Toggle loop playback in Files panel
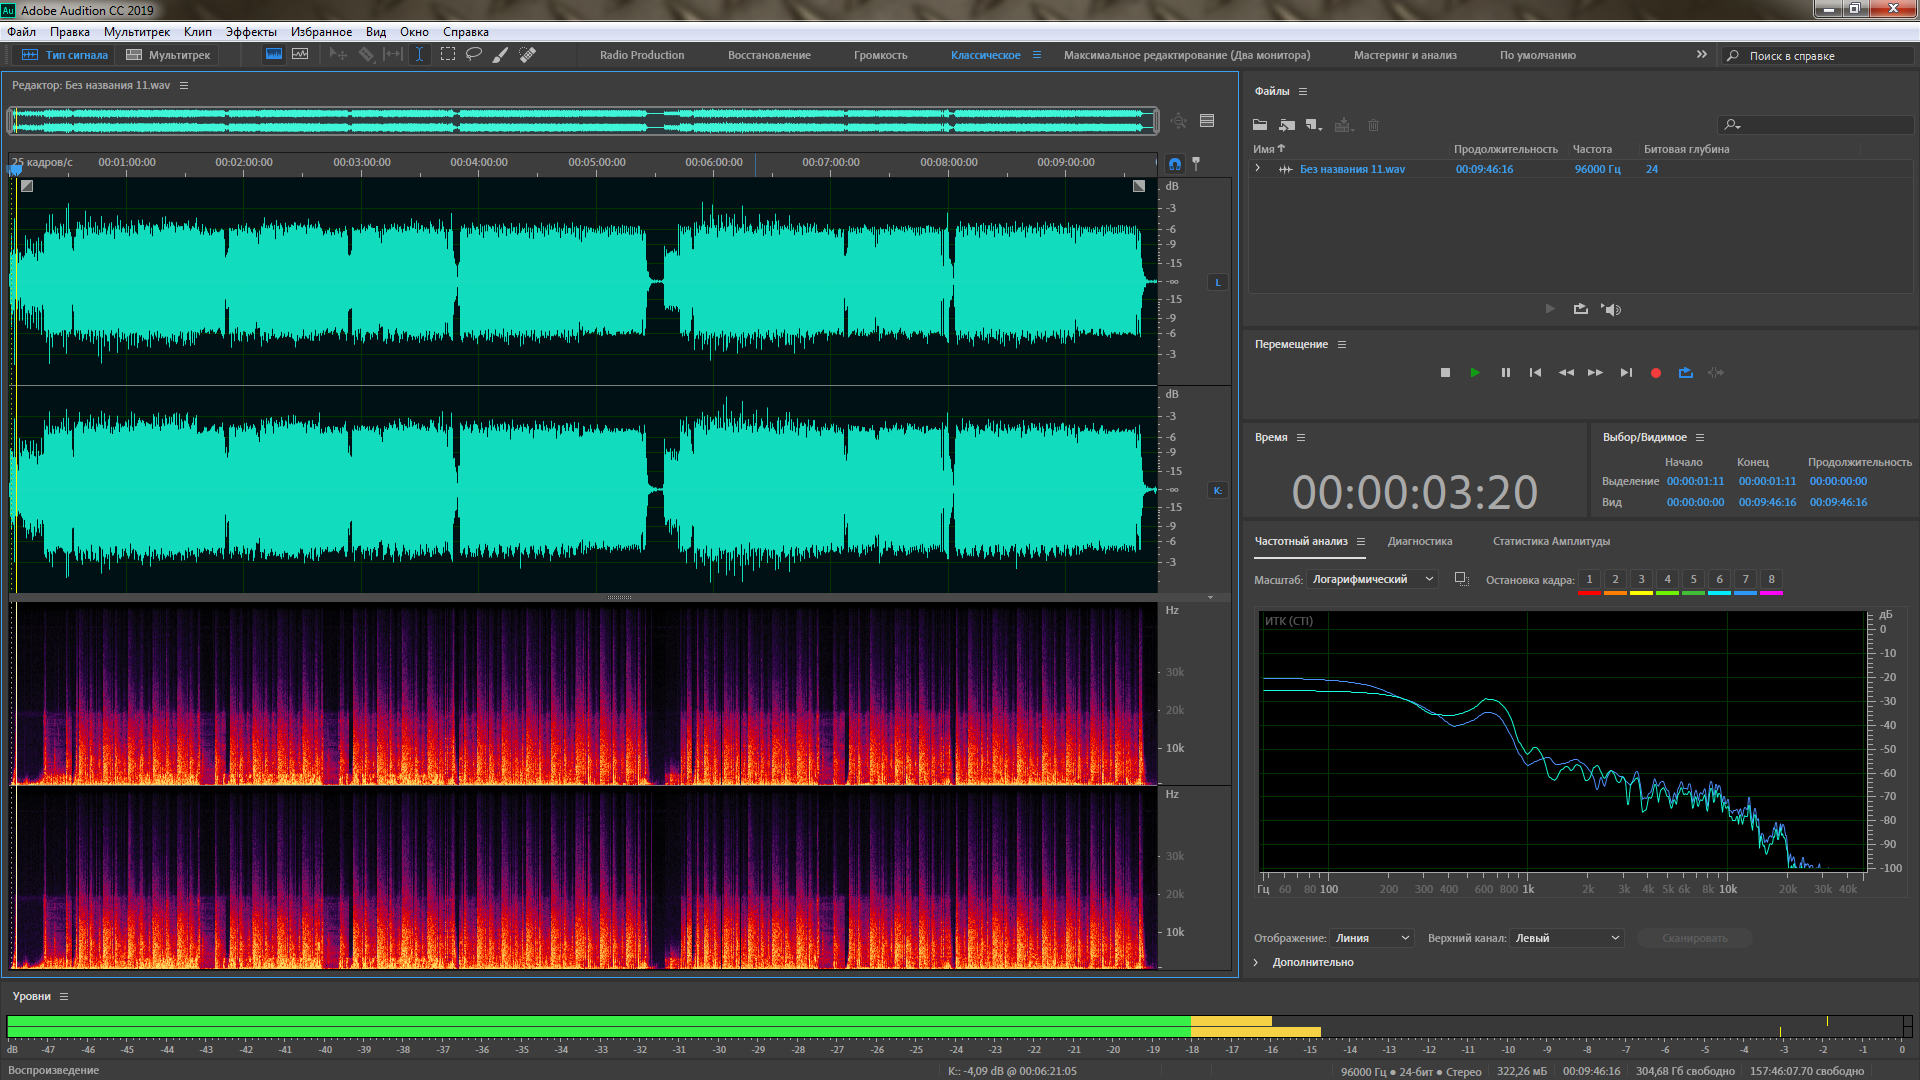 point(1580,309)
